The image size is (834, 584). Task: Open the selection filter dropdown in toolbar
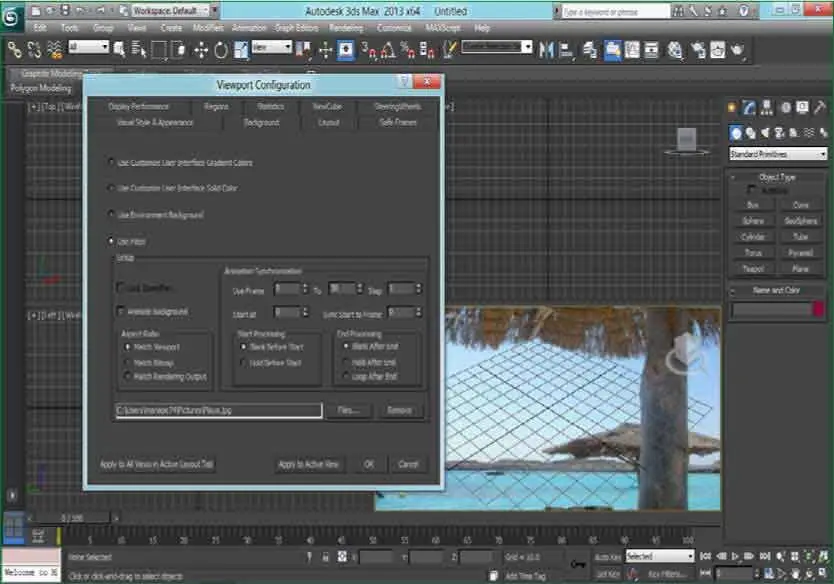point(88,47)
